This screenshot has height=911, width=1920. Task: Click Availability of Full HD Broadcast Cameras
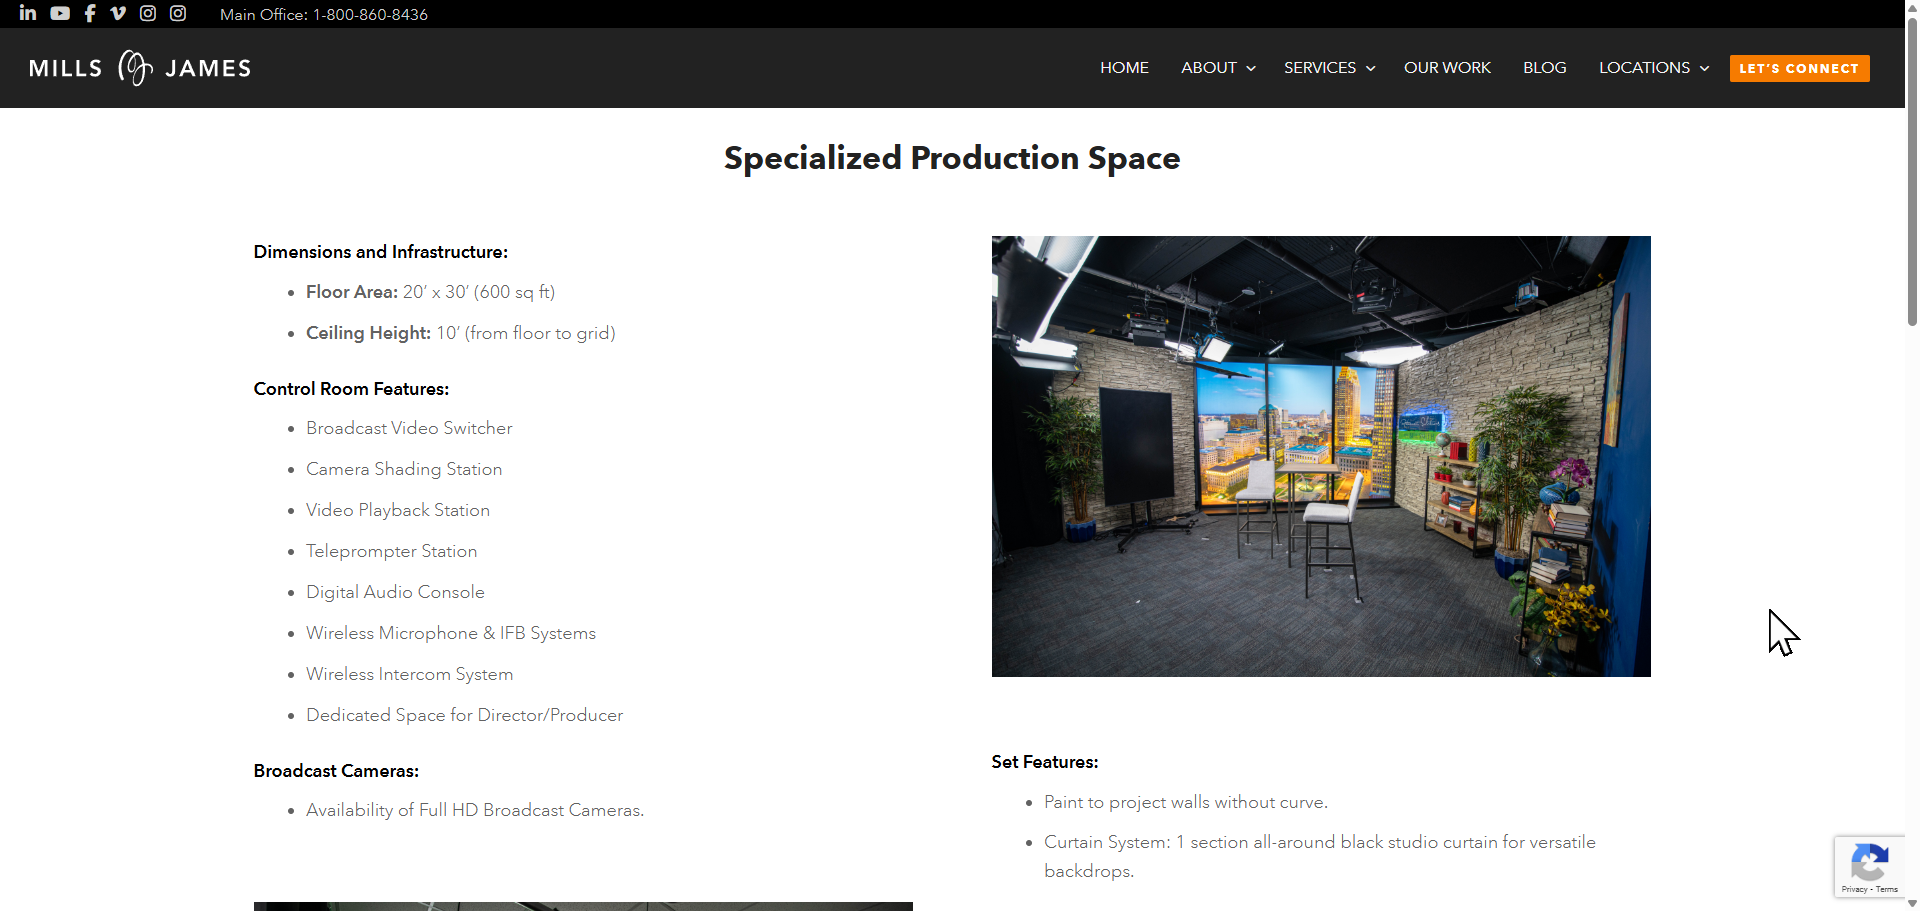475,810
